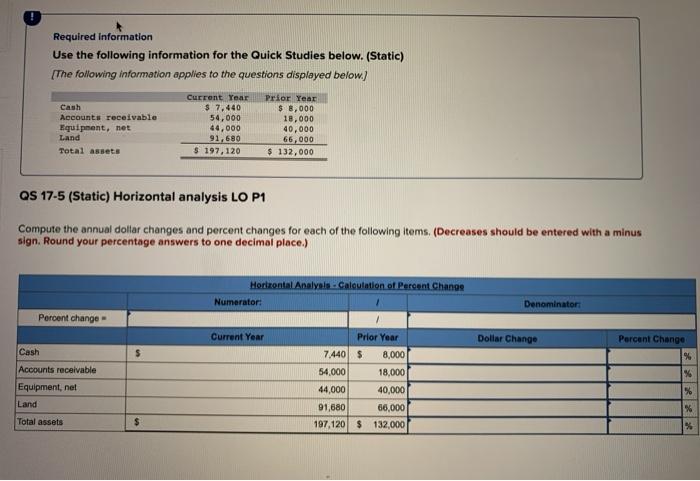Click 'Prior Year' header in answer table
Viewport: 700px width, 481px height.
(378, 337)
